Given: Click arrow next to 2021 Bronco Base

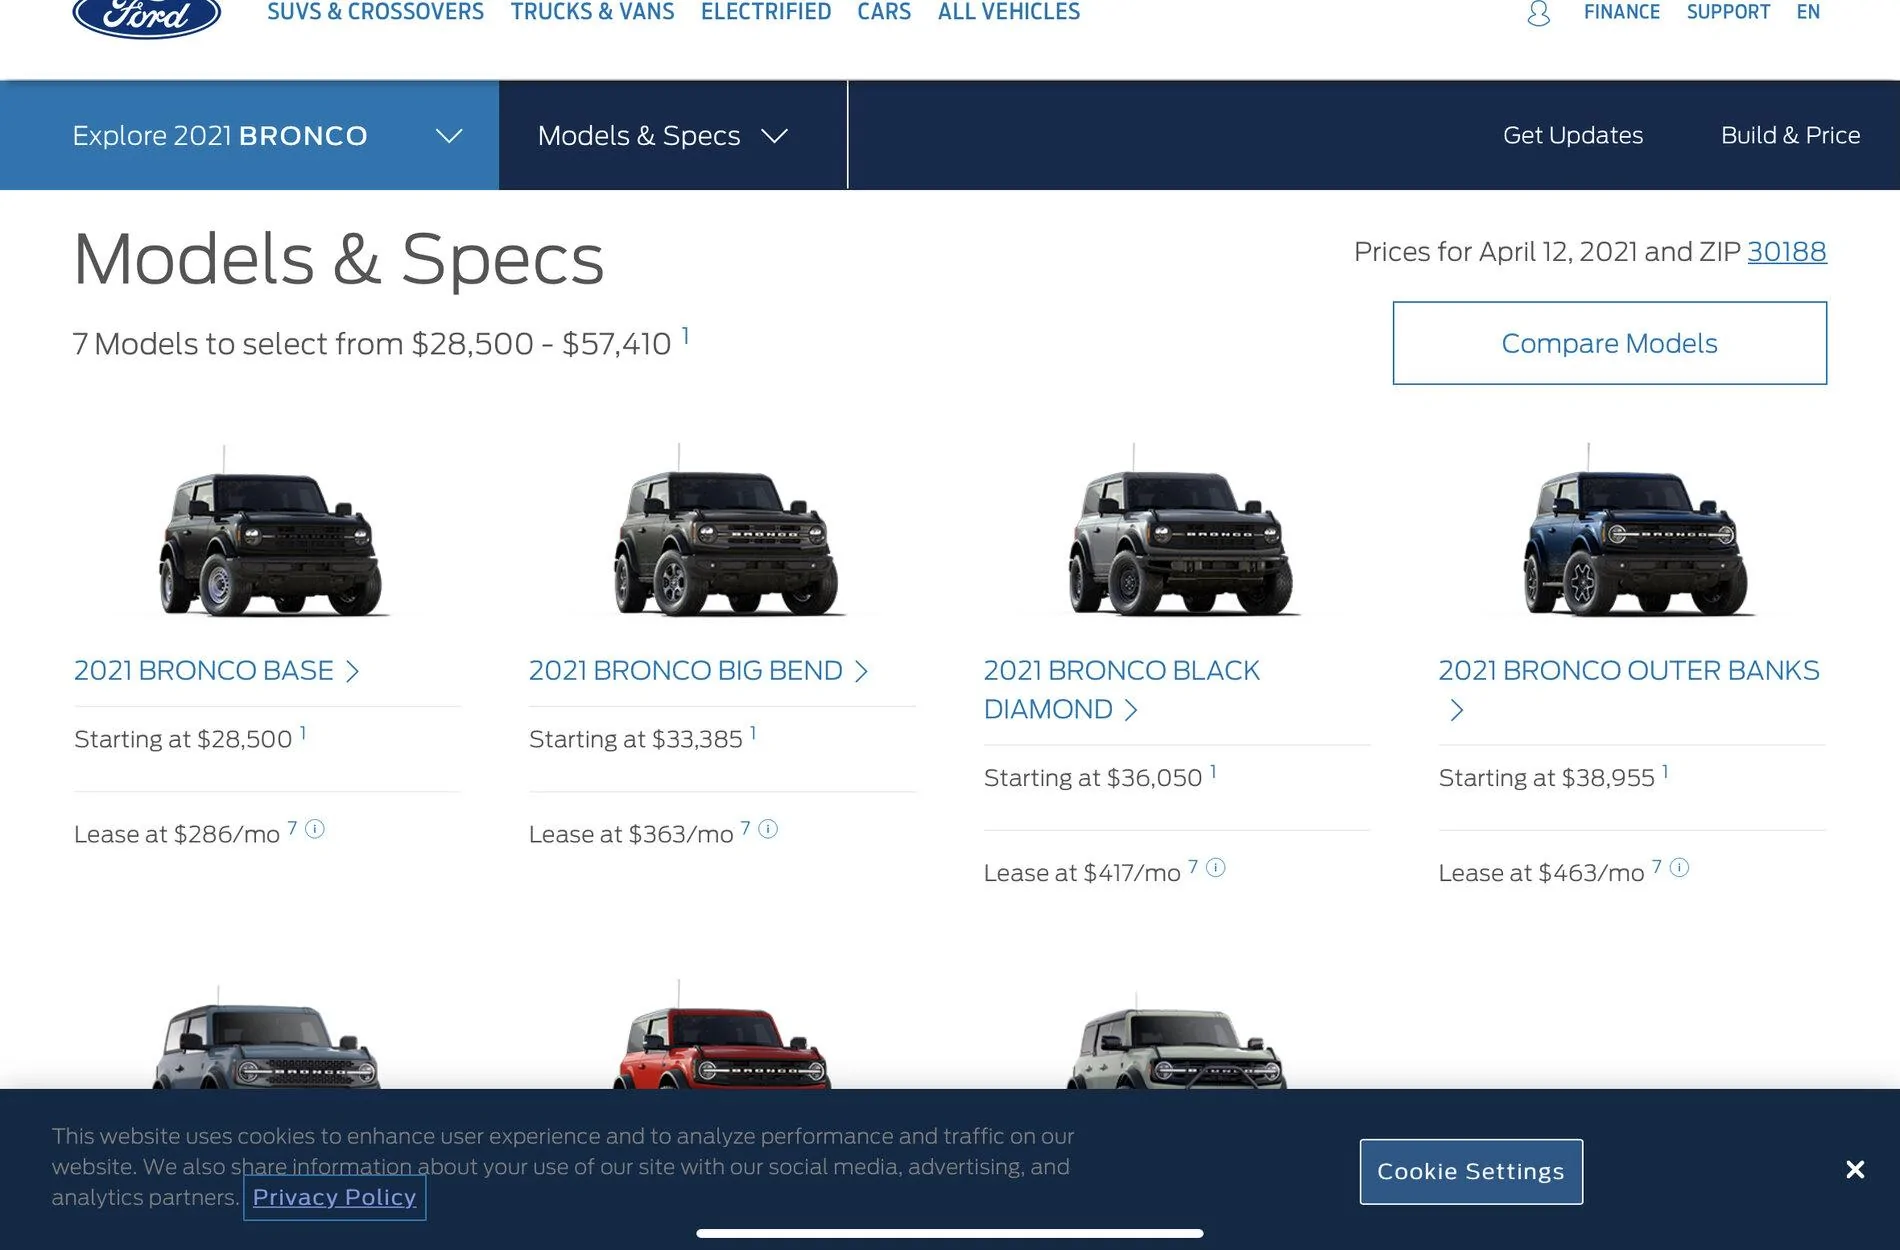Looking at the screenshot, I should [352, 671].
